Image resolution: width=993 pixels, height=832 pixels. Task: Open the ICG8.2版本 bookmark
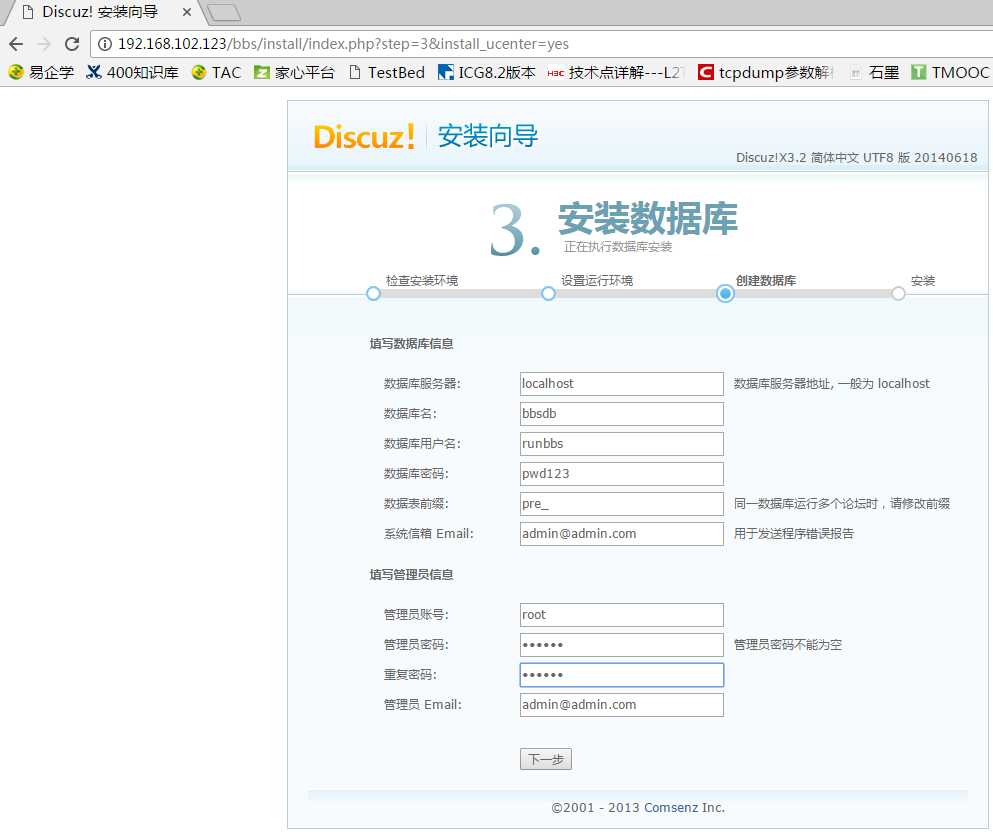486,72
